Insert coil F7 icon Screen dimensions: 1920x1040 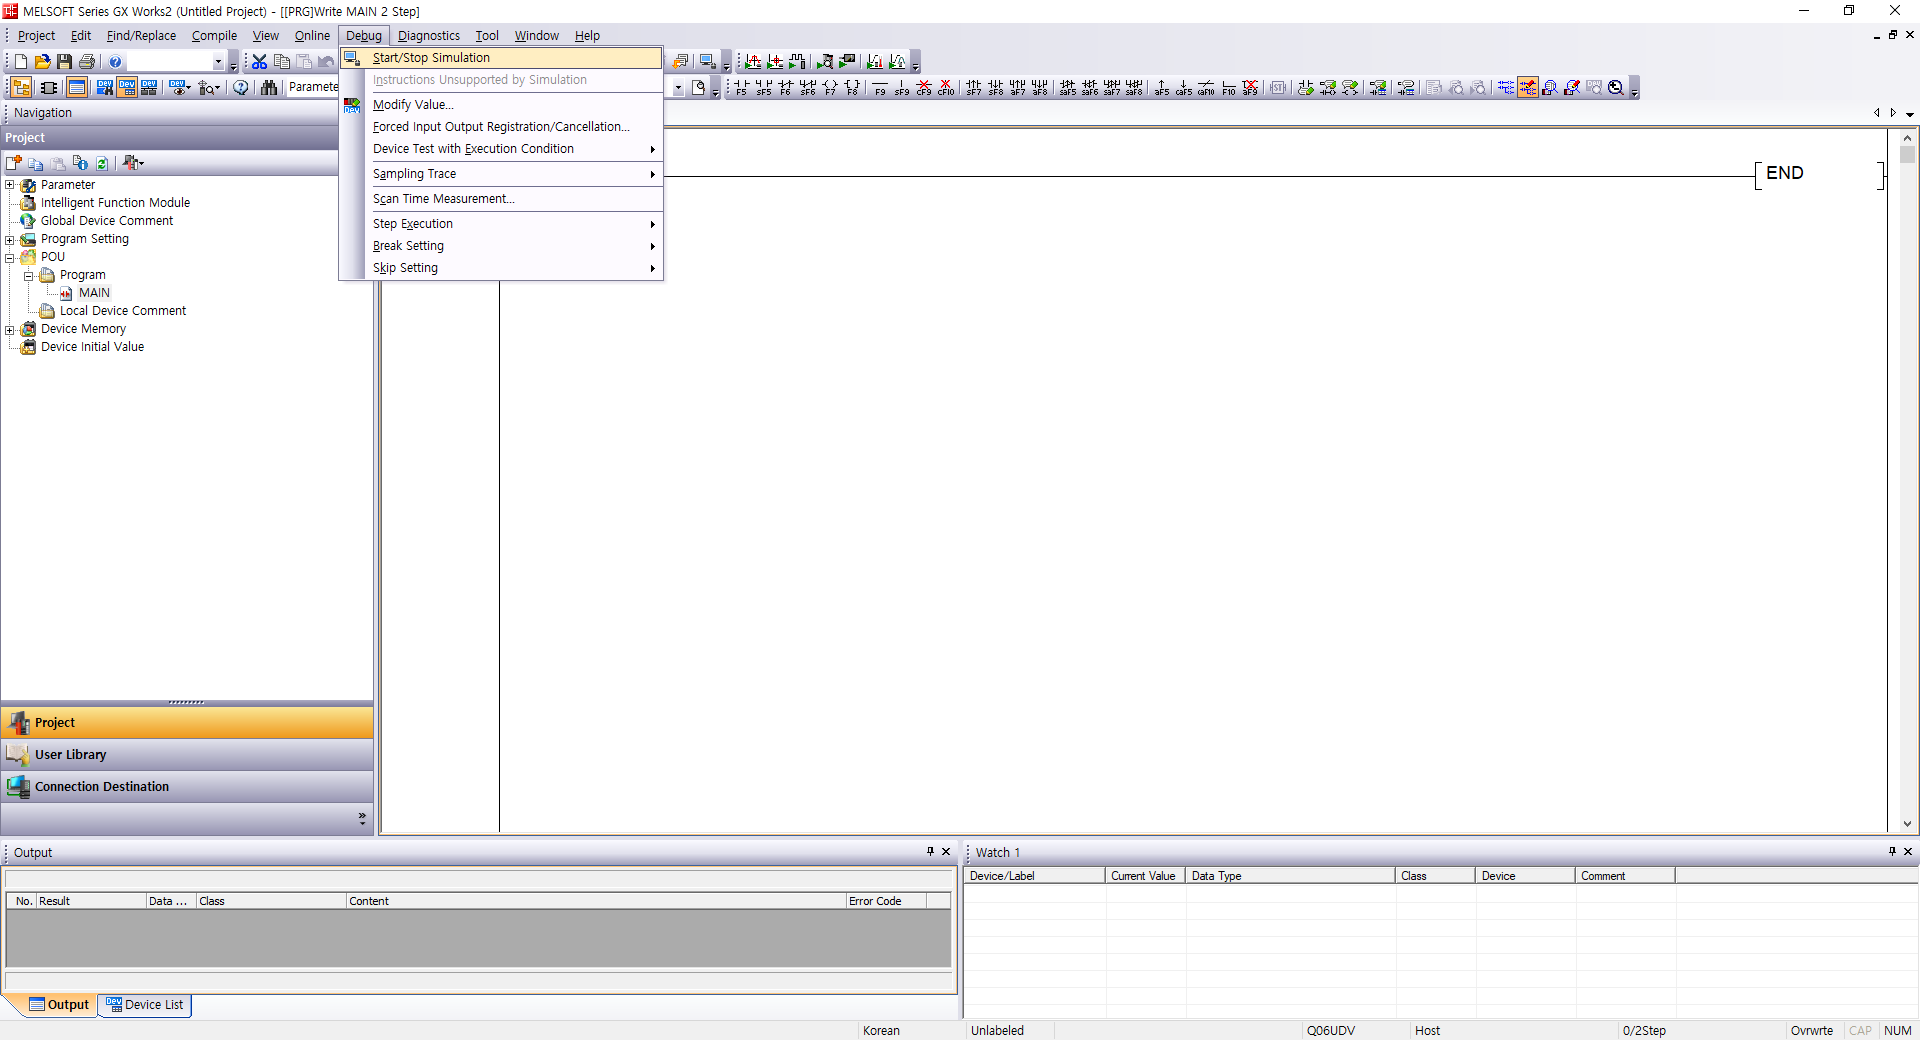click(x=830, y=88)
